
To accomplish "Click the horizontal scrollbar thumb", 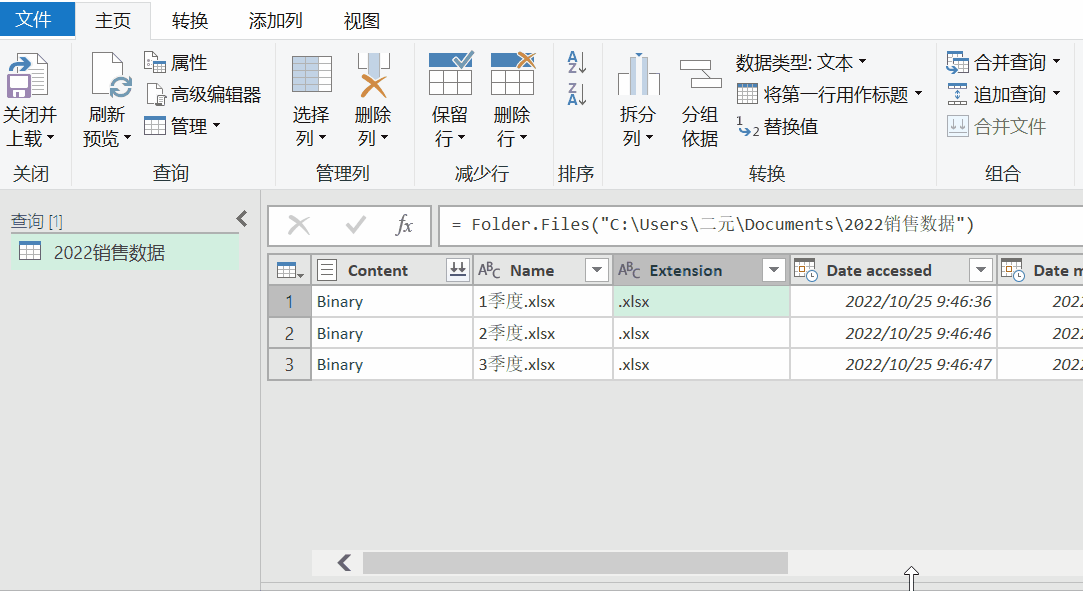I will (x=575, y=563).
